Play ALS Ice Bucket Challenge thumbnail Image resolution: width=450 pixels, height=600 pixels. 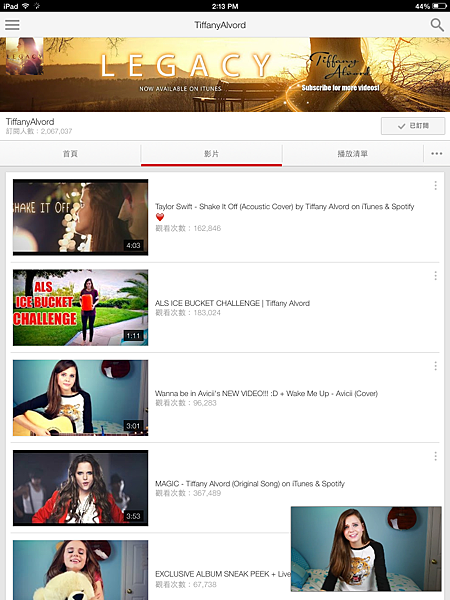pyautogui.click(x=80, y=308)
